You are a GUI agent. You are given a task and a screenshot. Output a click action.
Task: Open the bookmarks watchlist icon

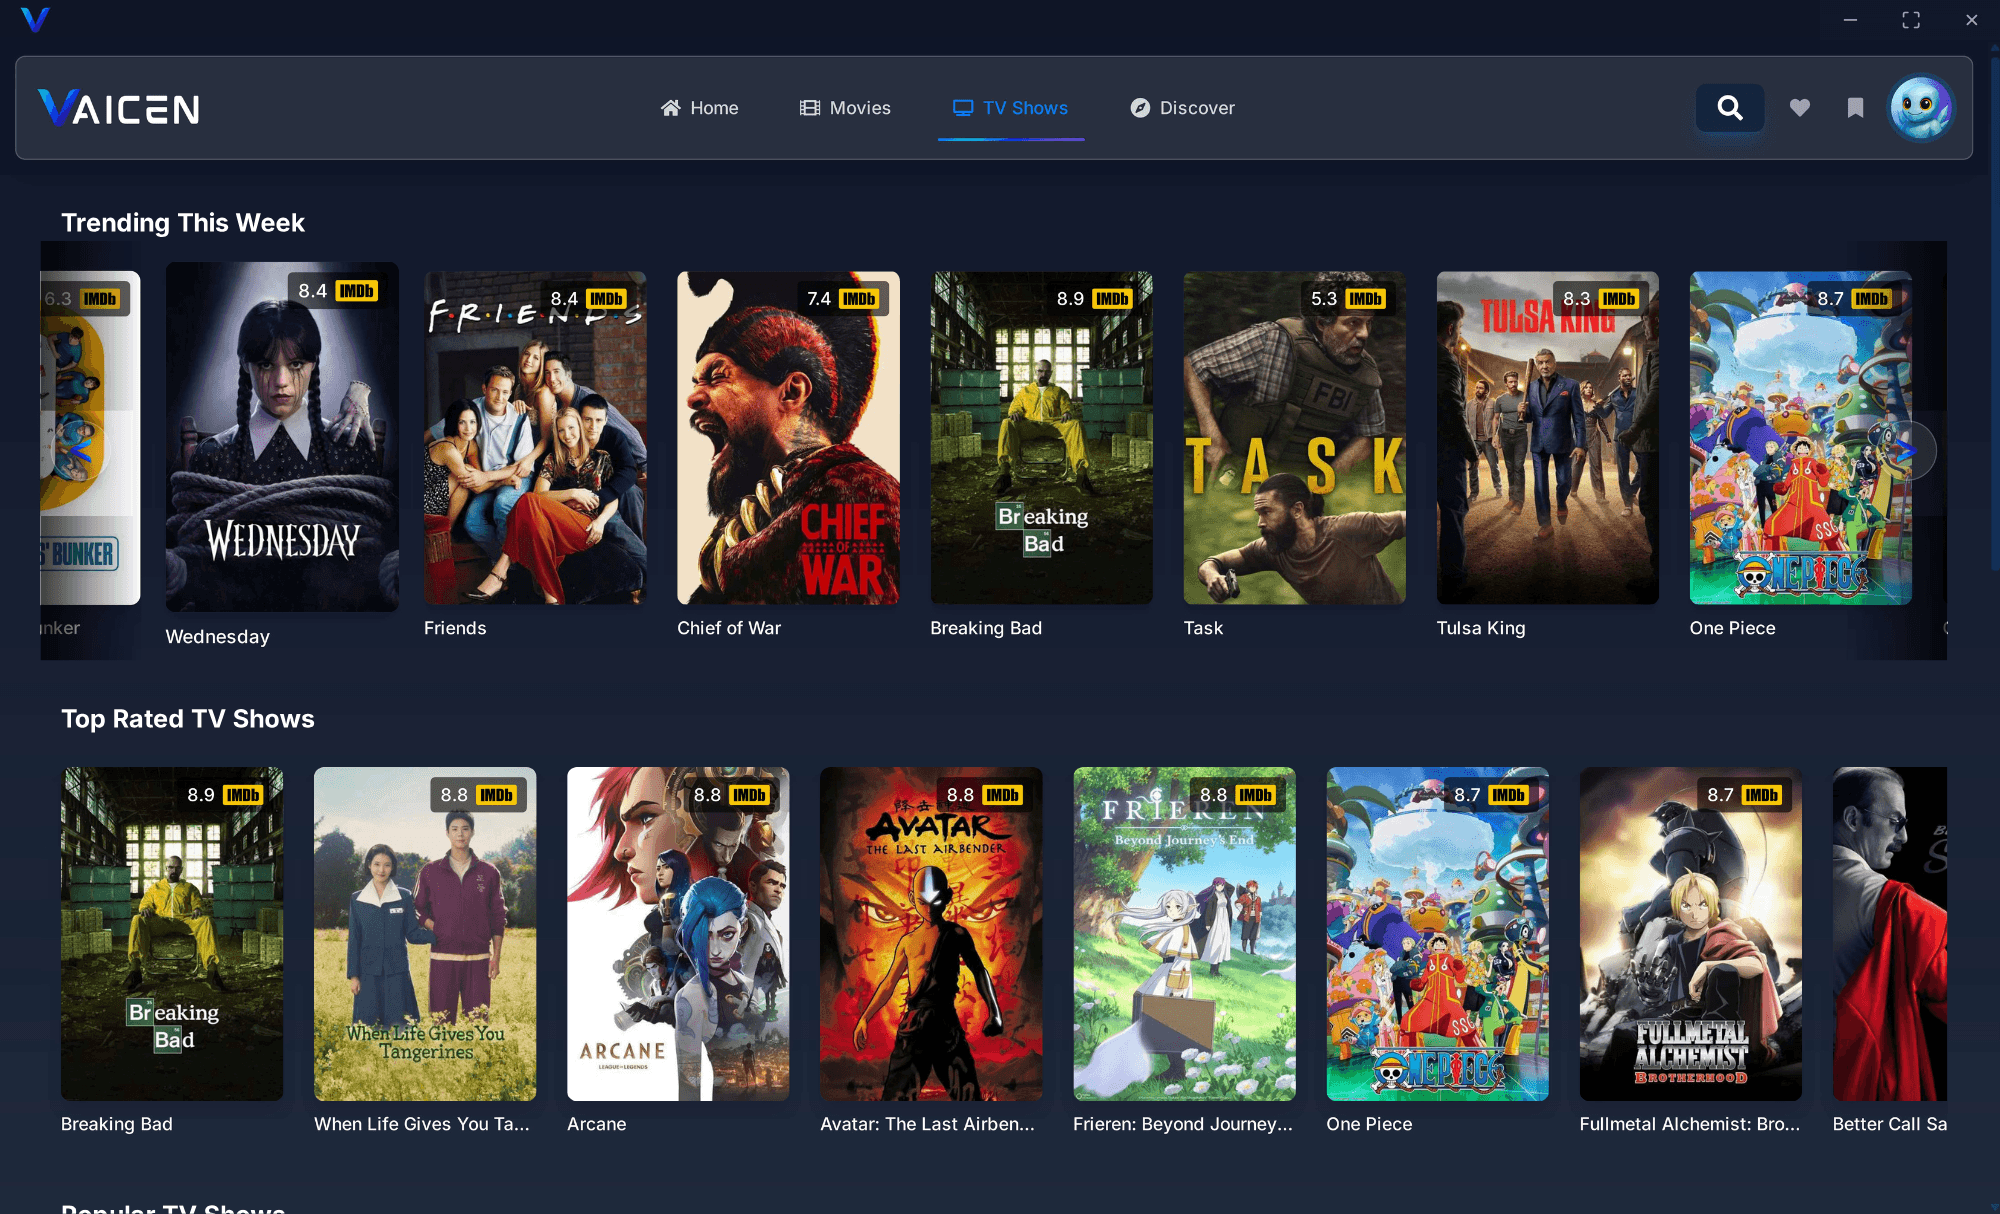tap(1855, 108)
